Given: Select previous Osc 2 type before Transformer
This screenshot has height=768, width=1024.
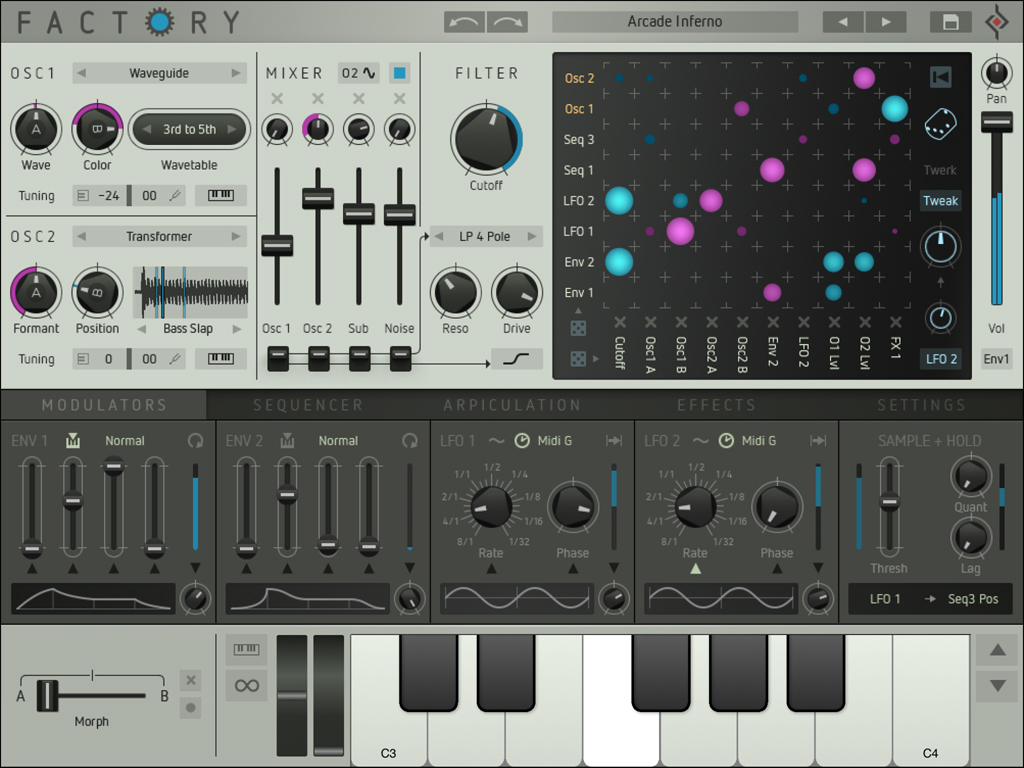Looking at the screenshot, I should 82,236.
